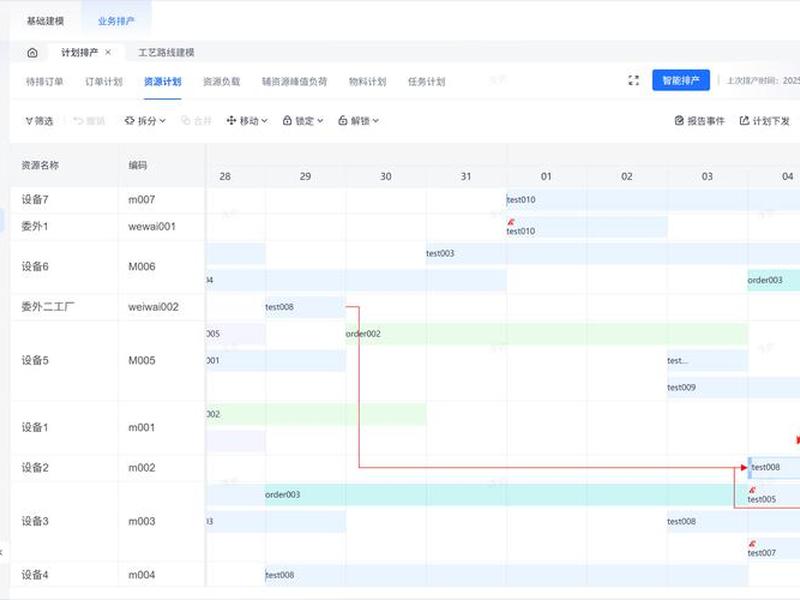The height and width of the screenshot is (600, 800).
Task: Click the 资源名称 column header
Action: [x=40, y=165]
